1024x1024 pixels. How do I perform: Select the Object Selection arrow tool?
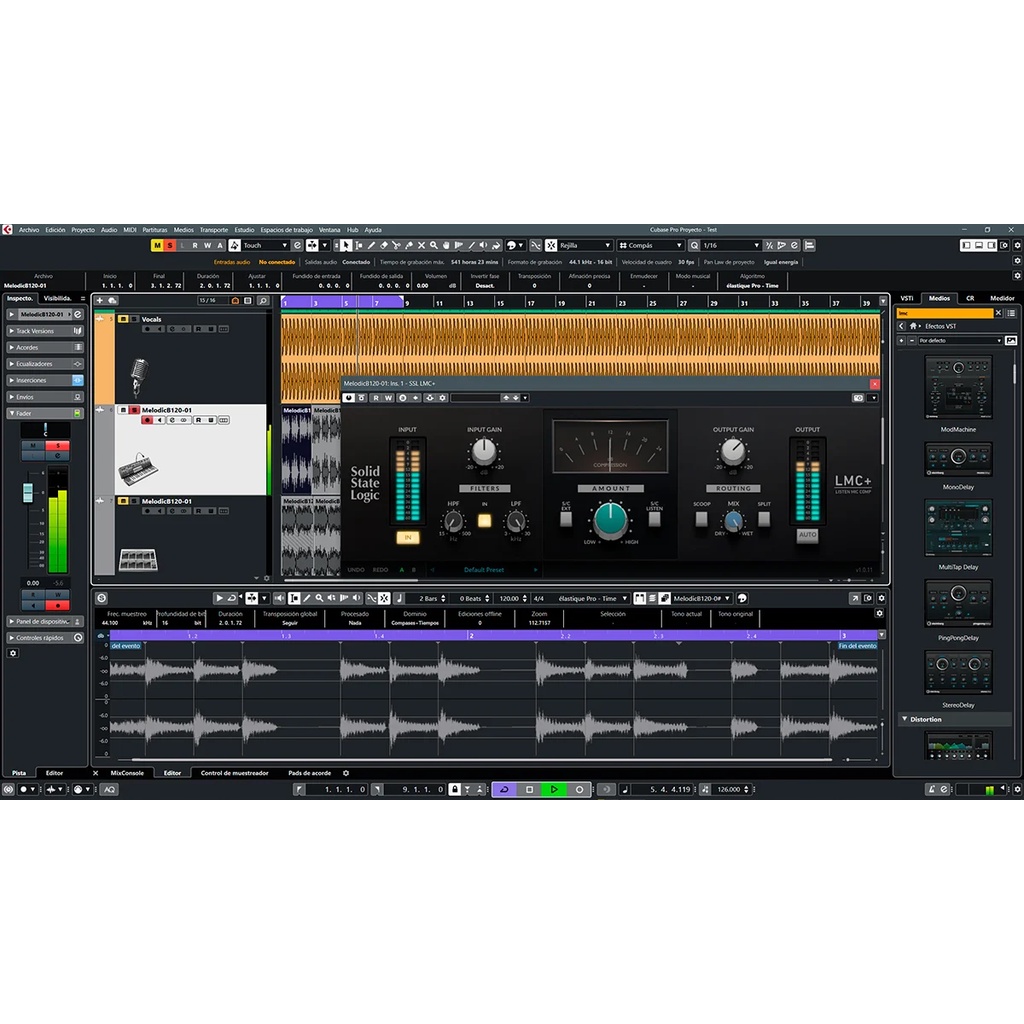point(345,246)
